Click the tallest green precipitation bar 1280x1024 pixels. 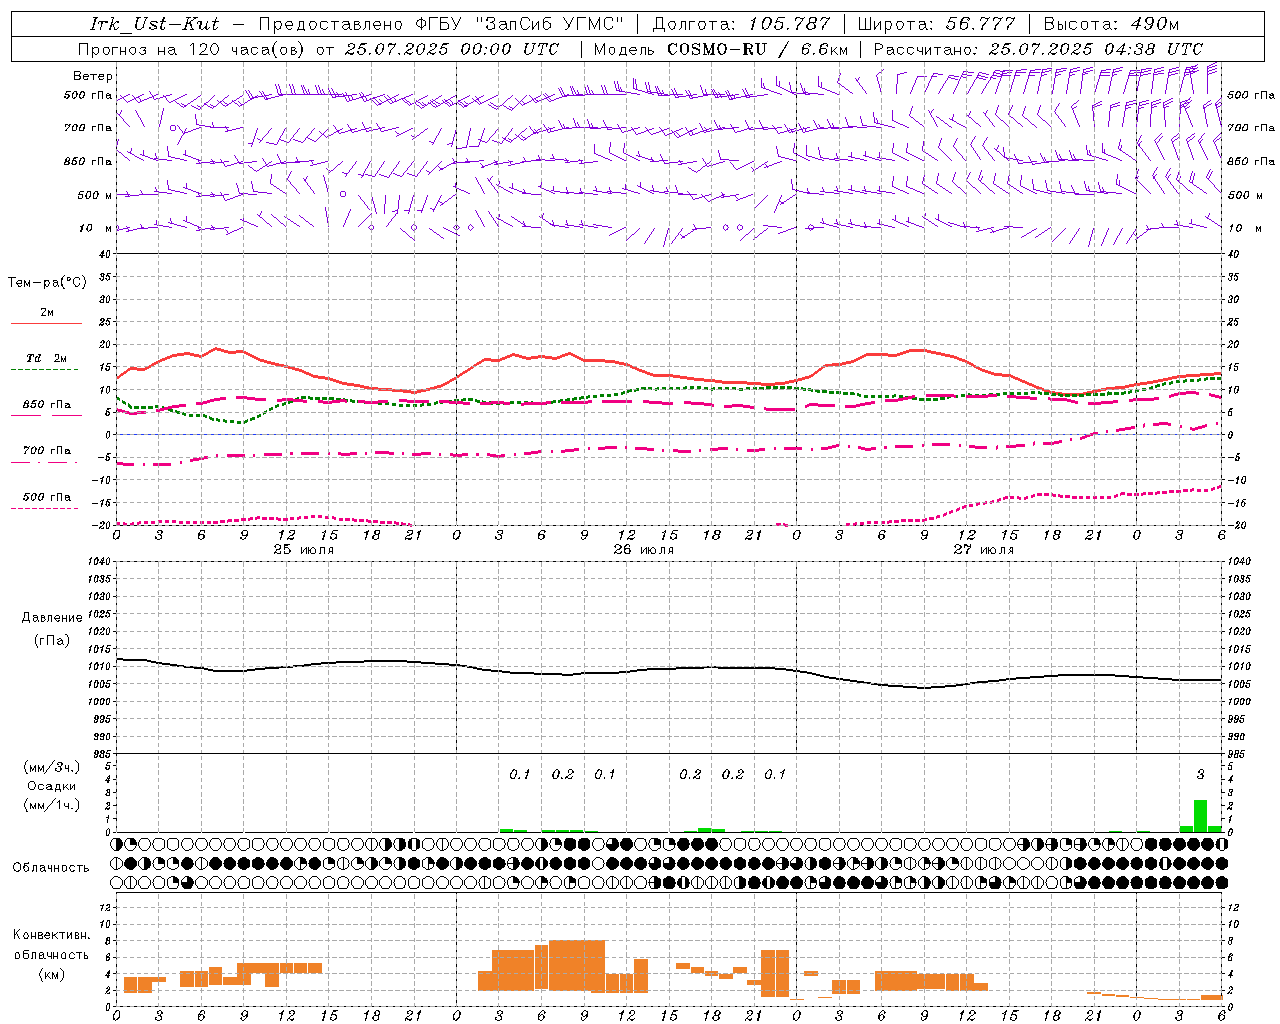click(x=1200, y=816)
